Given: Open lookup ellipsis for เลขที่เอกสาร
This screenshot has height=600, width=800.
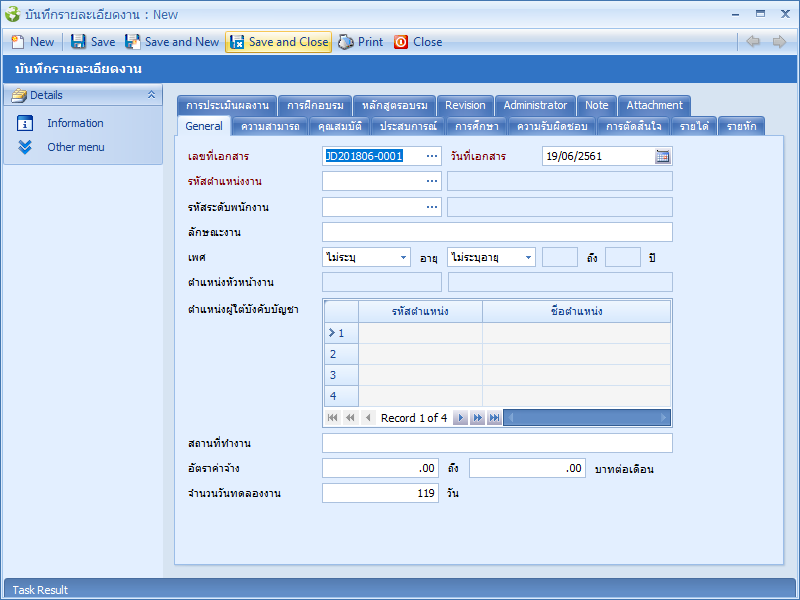Looking at the screenshot, I should pyautogui.click(x=432, y=156).
